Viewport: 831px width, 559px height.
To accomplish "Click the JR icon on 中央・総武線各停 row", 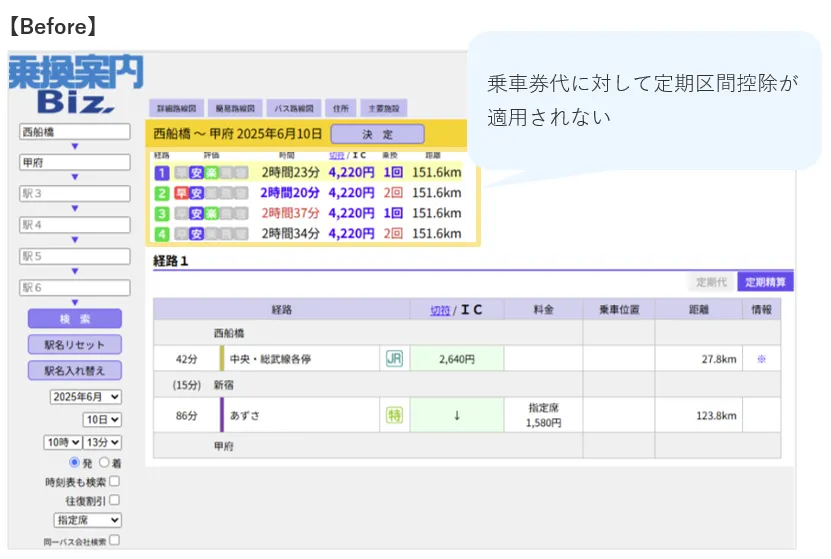I will coord(394,358).
